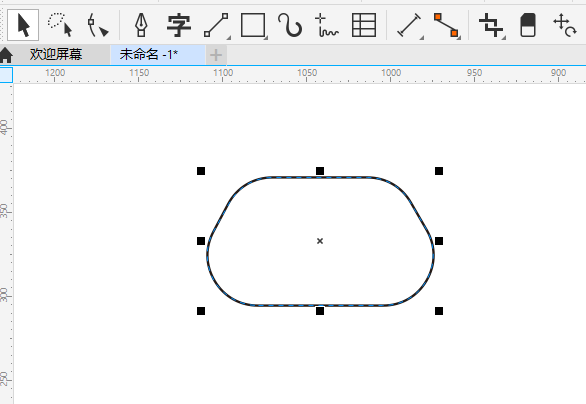The height and width of the screenshot is (404, 586).
Task: Activate the Text tool (字)
Action: tap(179, 25)
